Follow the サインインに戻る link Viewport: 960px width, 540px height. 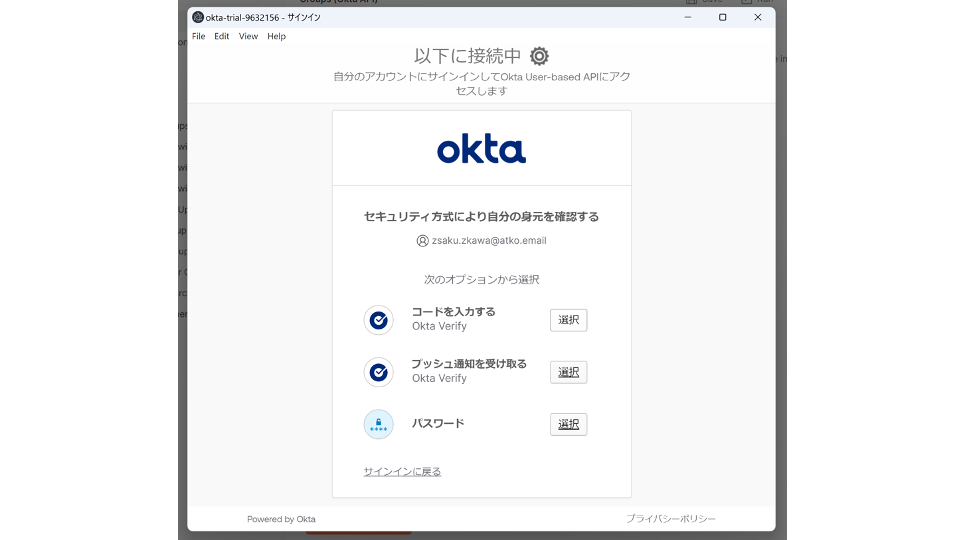(402, 471)
